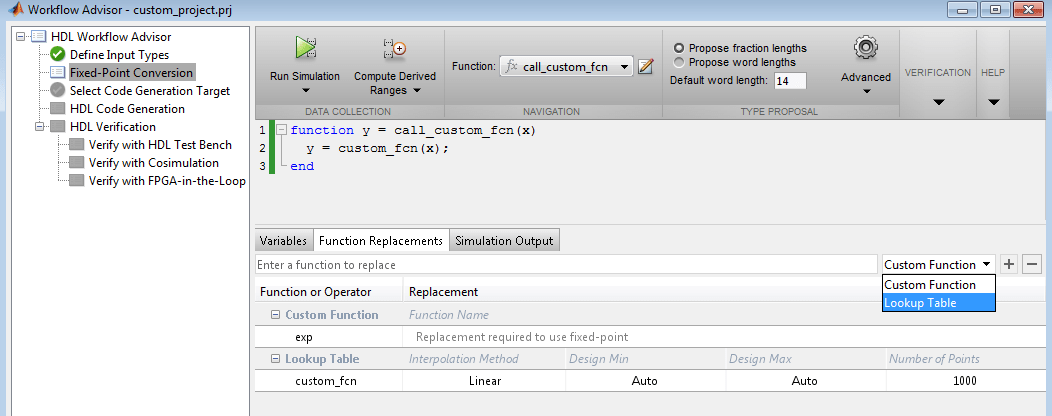Switch to the Simulation Output tab
The image size is (1052, 416).
tap(503, 241)
